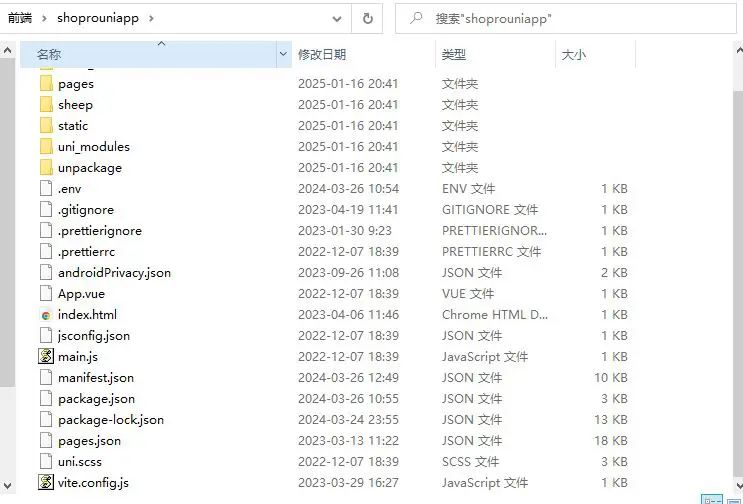Click the App.vue file icon

pos(46,294)
